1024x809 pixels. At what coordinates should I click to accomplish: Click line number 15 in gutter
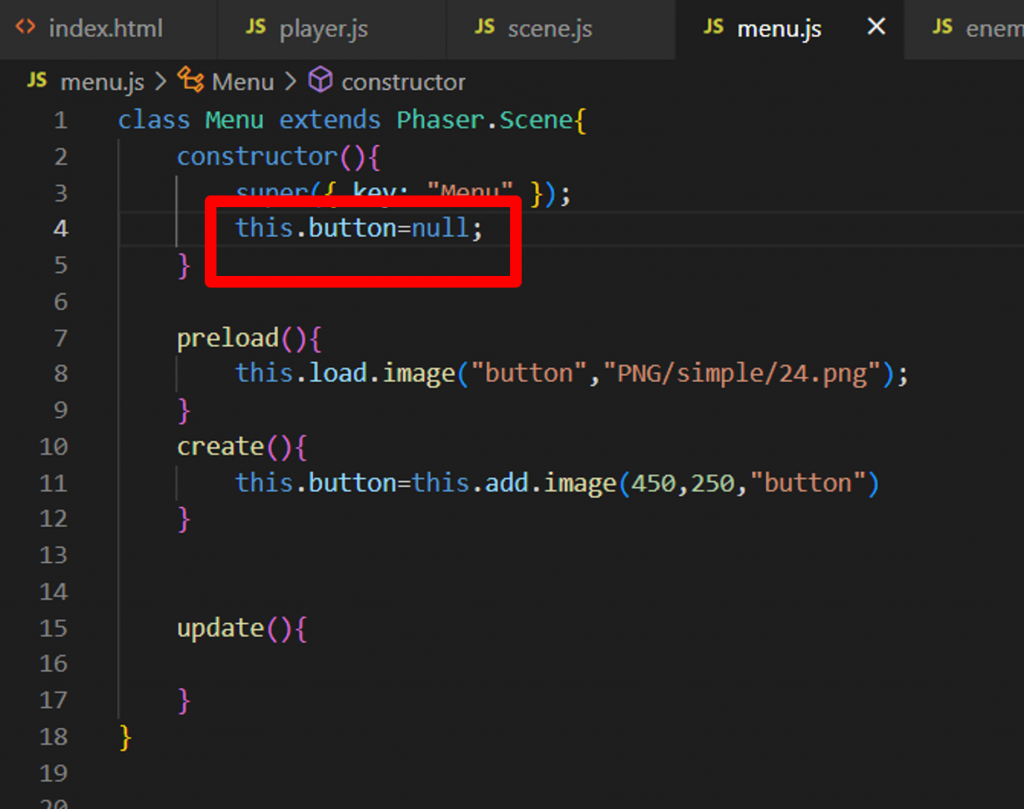[x=54, y=629]
